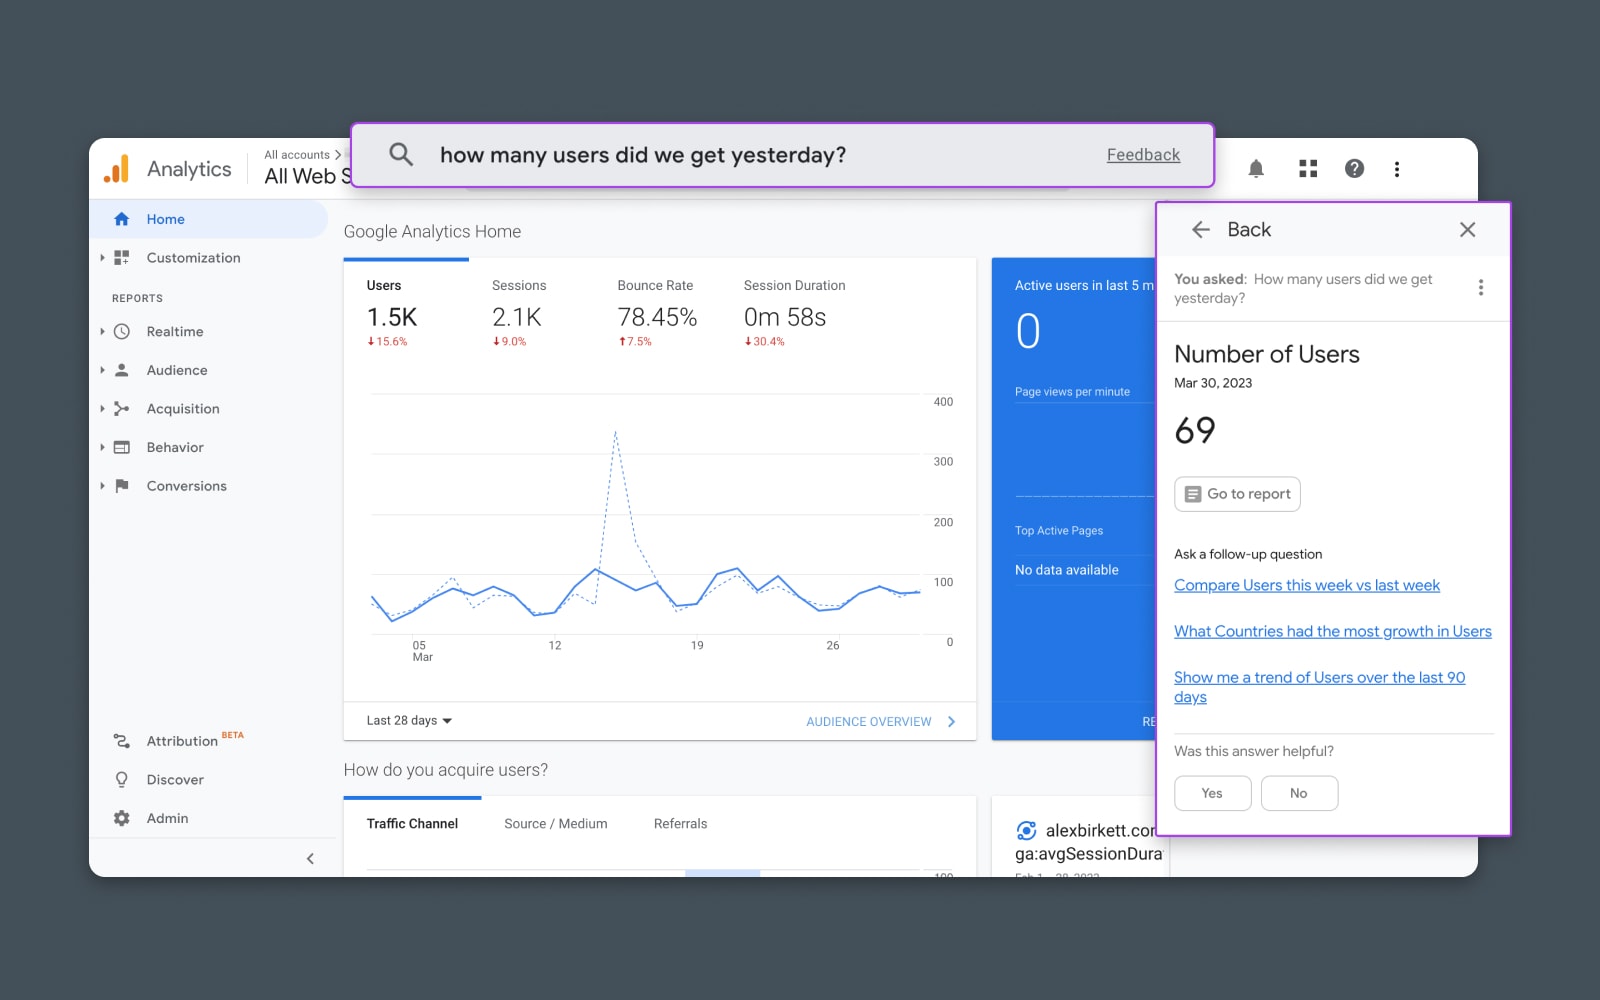The image size is (1600, 1000).
Task: Click 'Compare Users this week vs last week'
Action: (x=1307, y=586)
